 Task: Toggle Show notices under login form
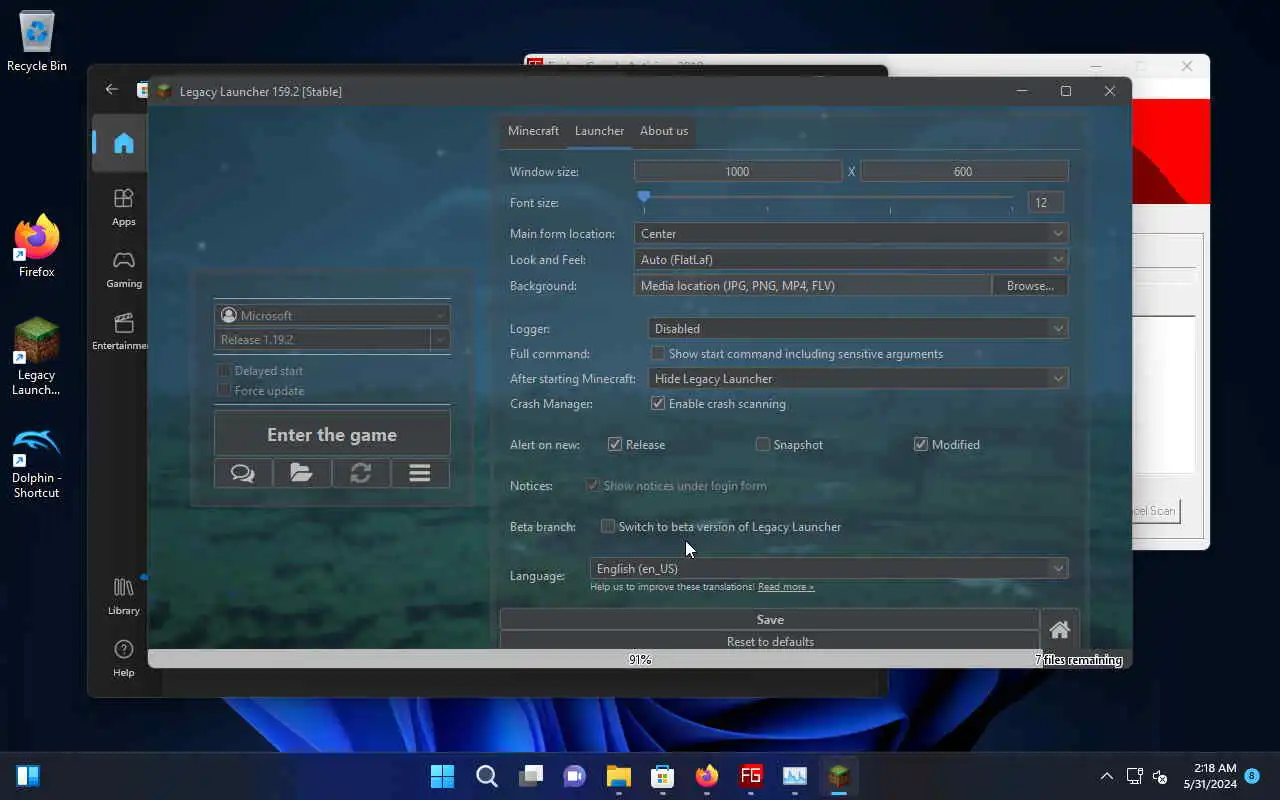(593, 485)
